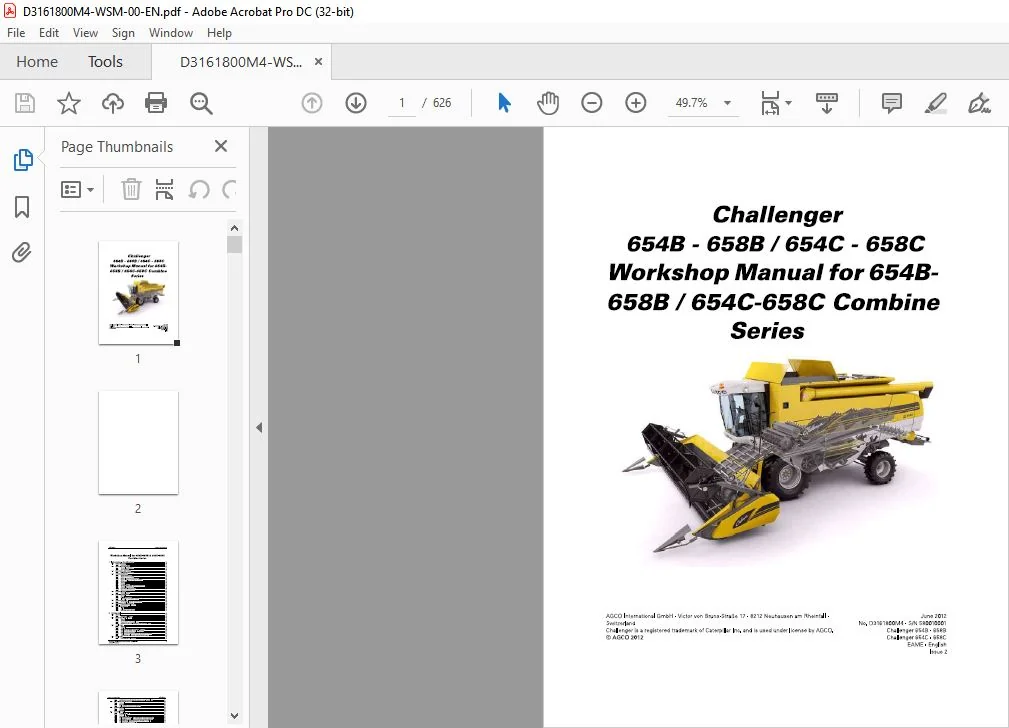This screenshot has height=728, width=1009.
Task: Add document to Starred with star icon
Action: click(69, 103)
